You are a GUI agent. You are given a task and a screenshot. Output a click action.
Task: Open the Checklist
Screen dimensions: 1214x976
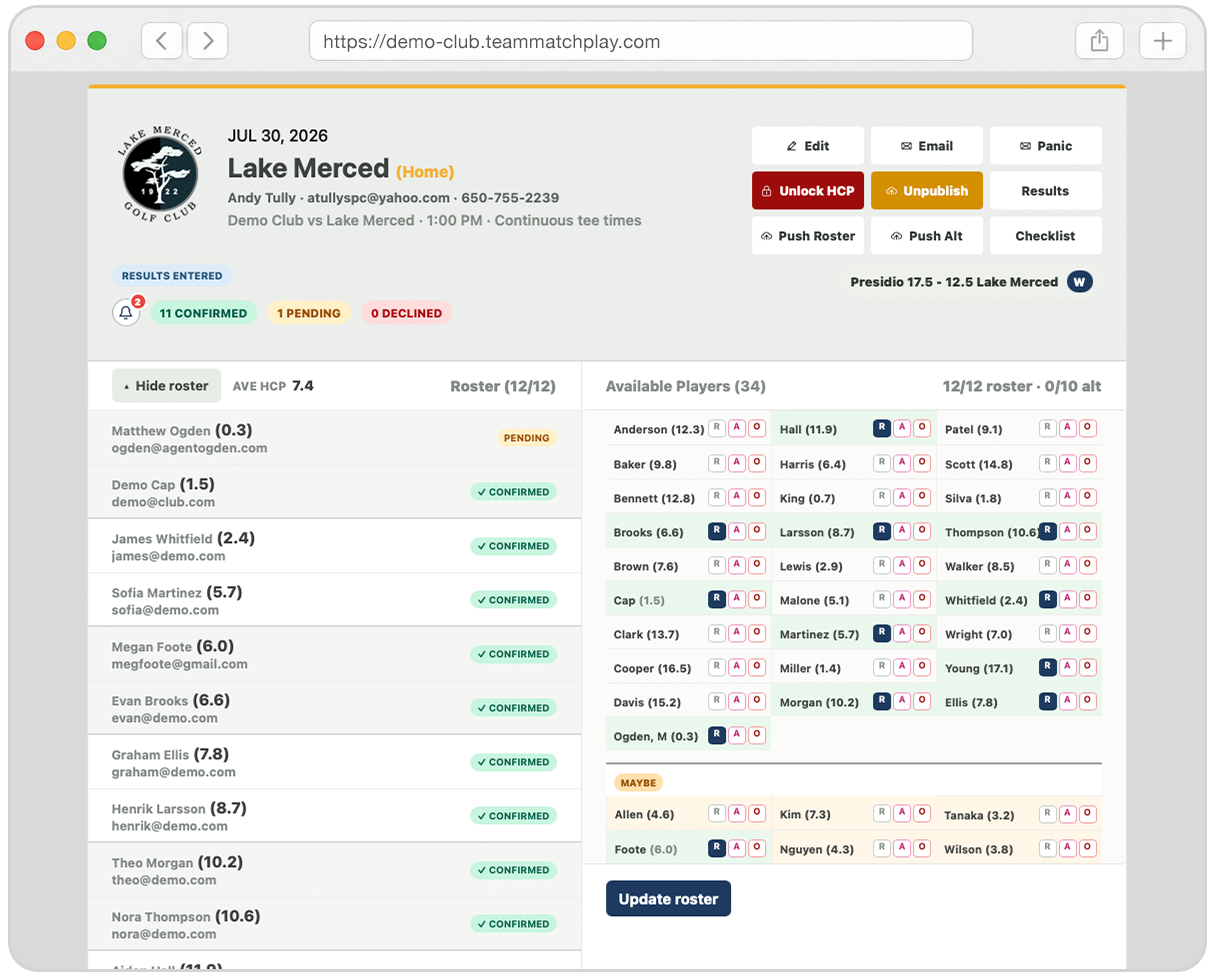[1046, 236]
